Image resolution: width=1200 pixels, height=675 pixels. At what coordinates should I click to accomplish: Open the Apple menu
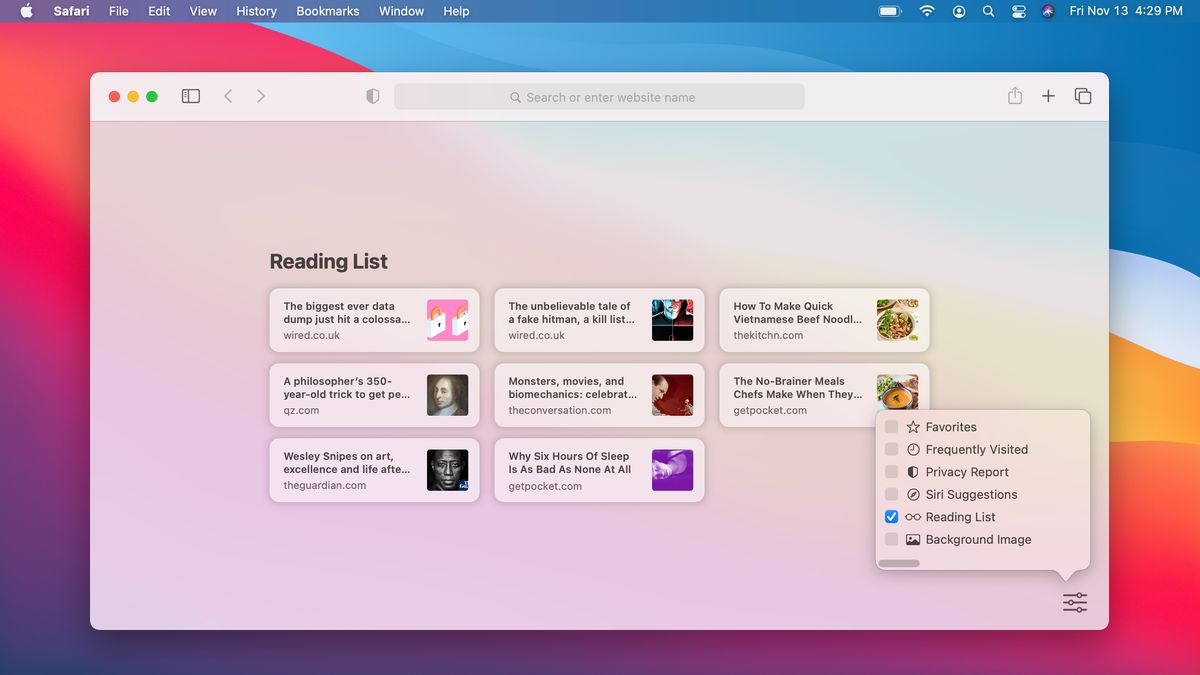(x=27, y=11)
